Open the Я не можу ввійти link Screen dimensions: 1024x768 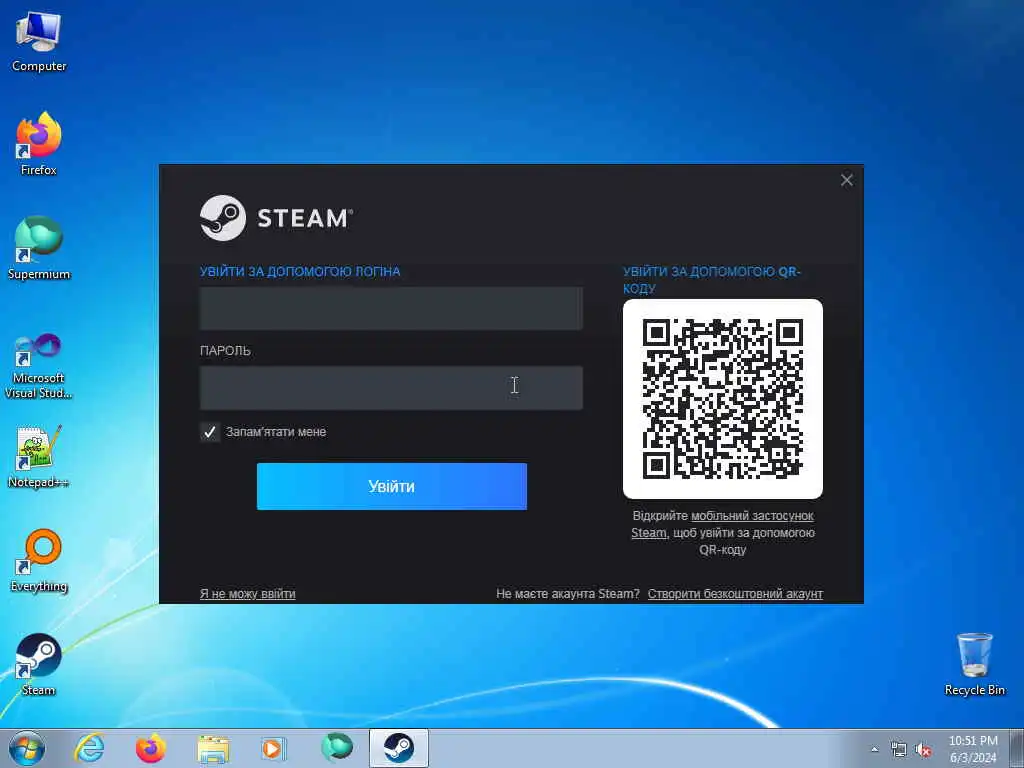pos(248,594)
